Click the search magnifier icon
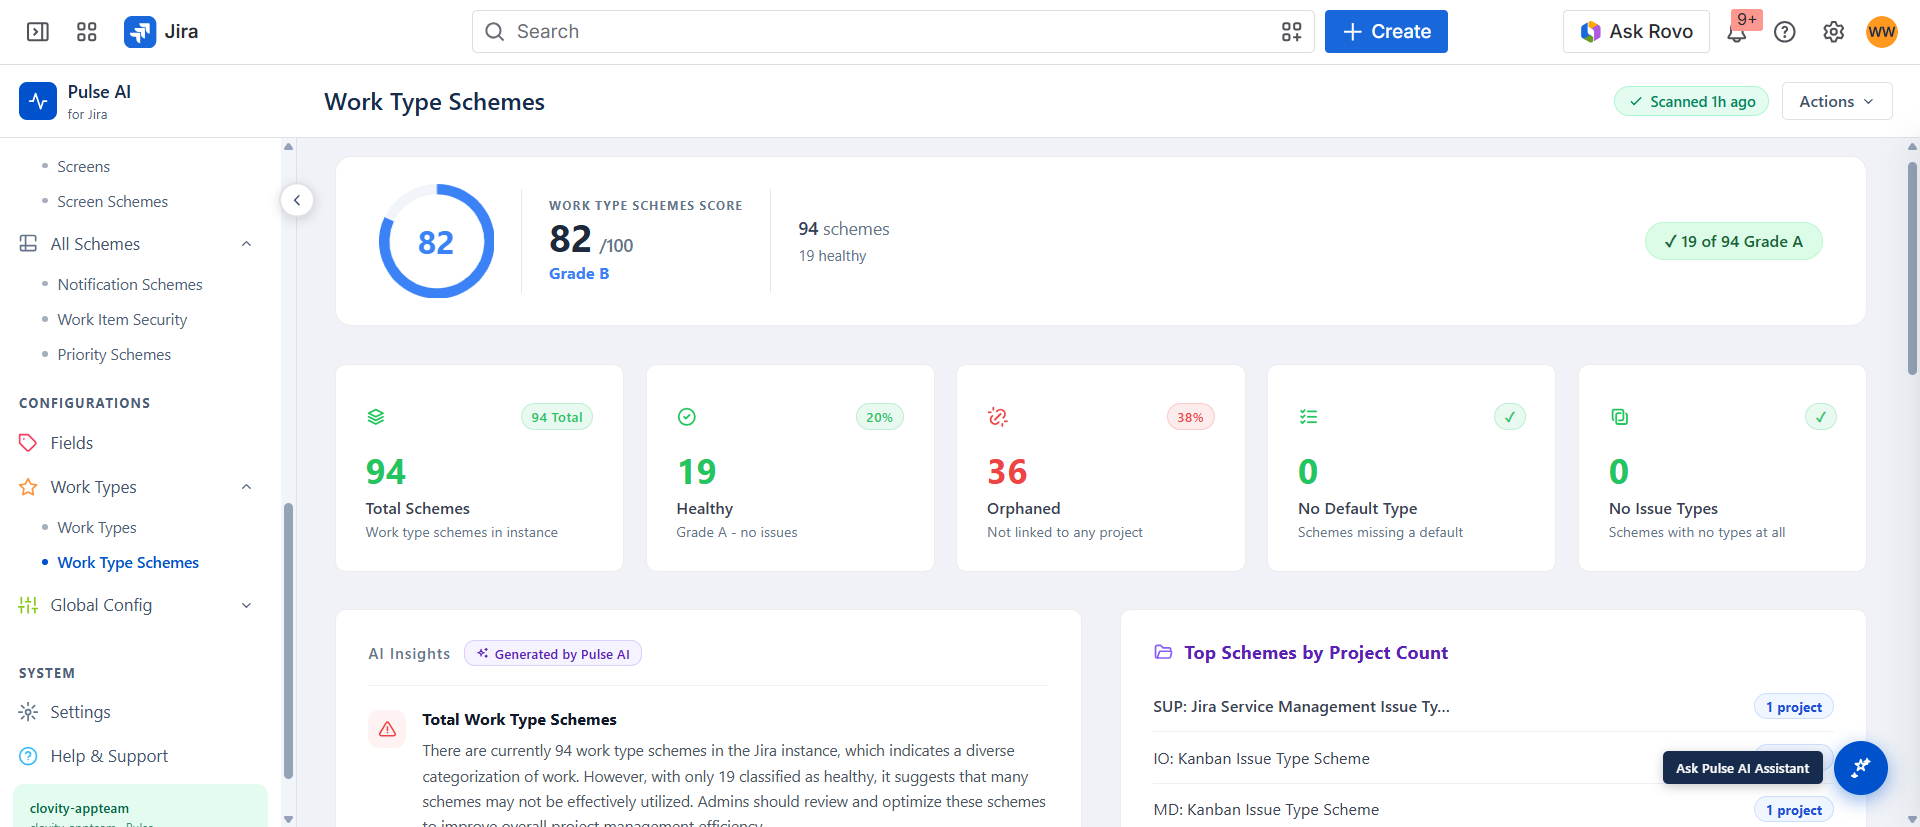Viewport: 1920px width, 827px height. [x=495, y=32]
